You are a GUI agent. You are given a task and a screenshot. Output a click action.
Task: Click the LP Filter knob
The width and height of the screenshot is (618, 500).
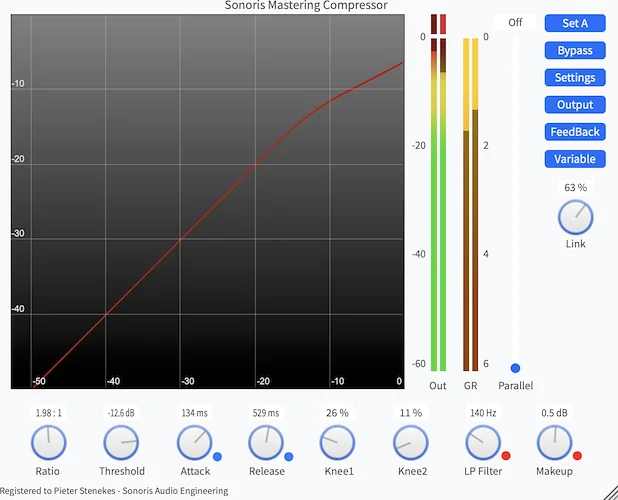483,442
